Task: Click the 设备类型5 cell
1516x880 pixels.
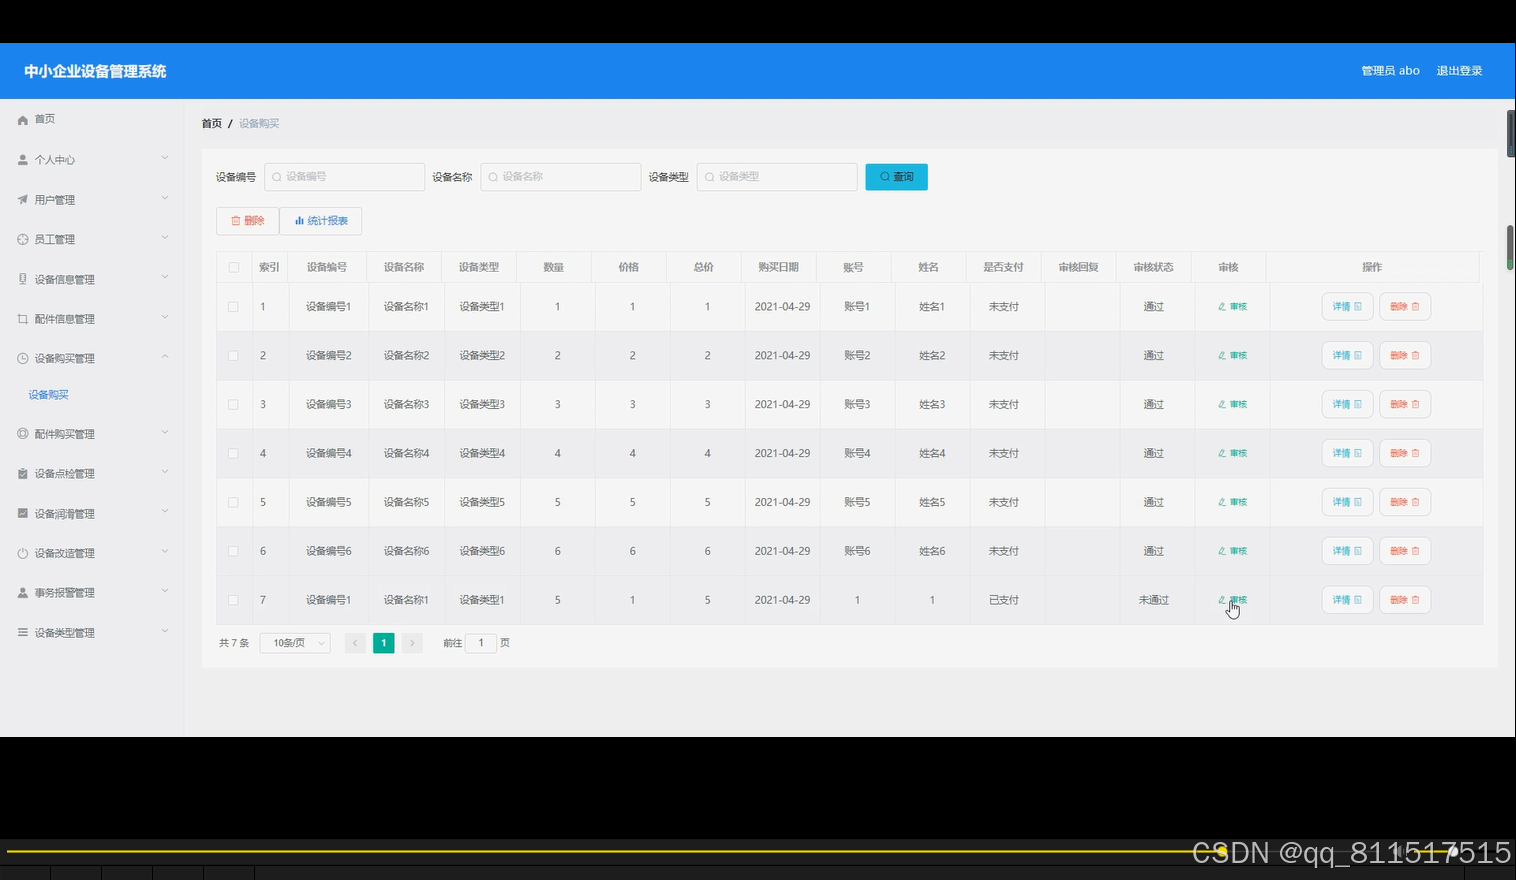Action: tap(482, 502)
